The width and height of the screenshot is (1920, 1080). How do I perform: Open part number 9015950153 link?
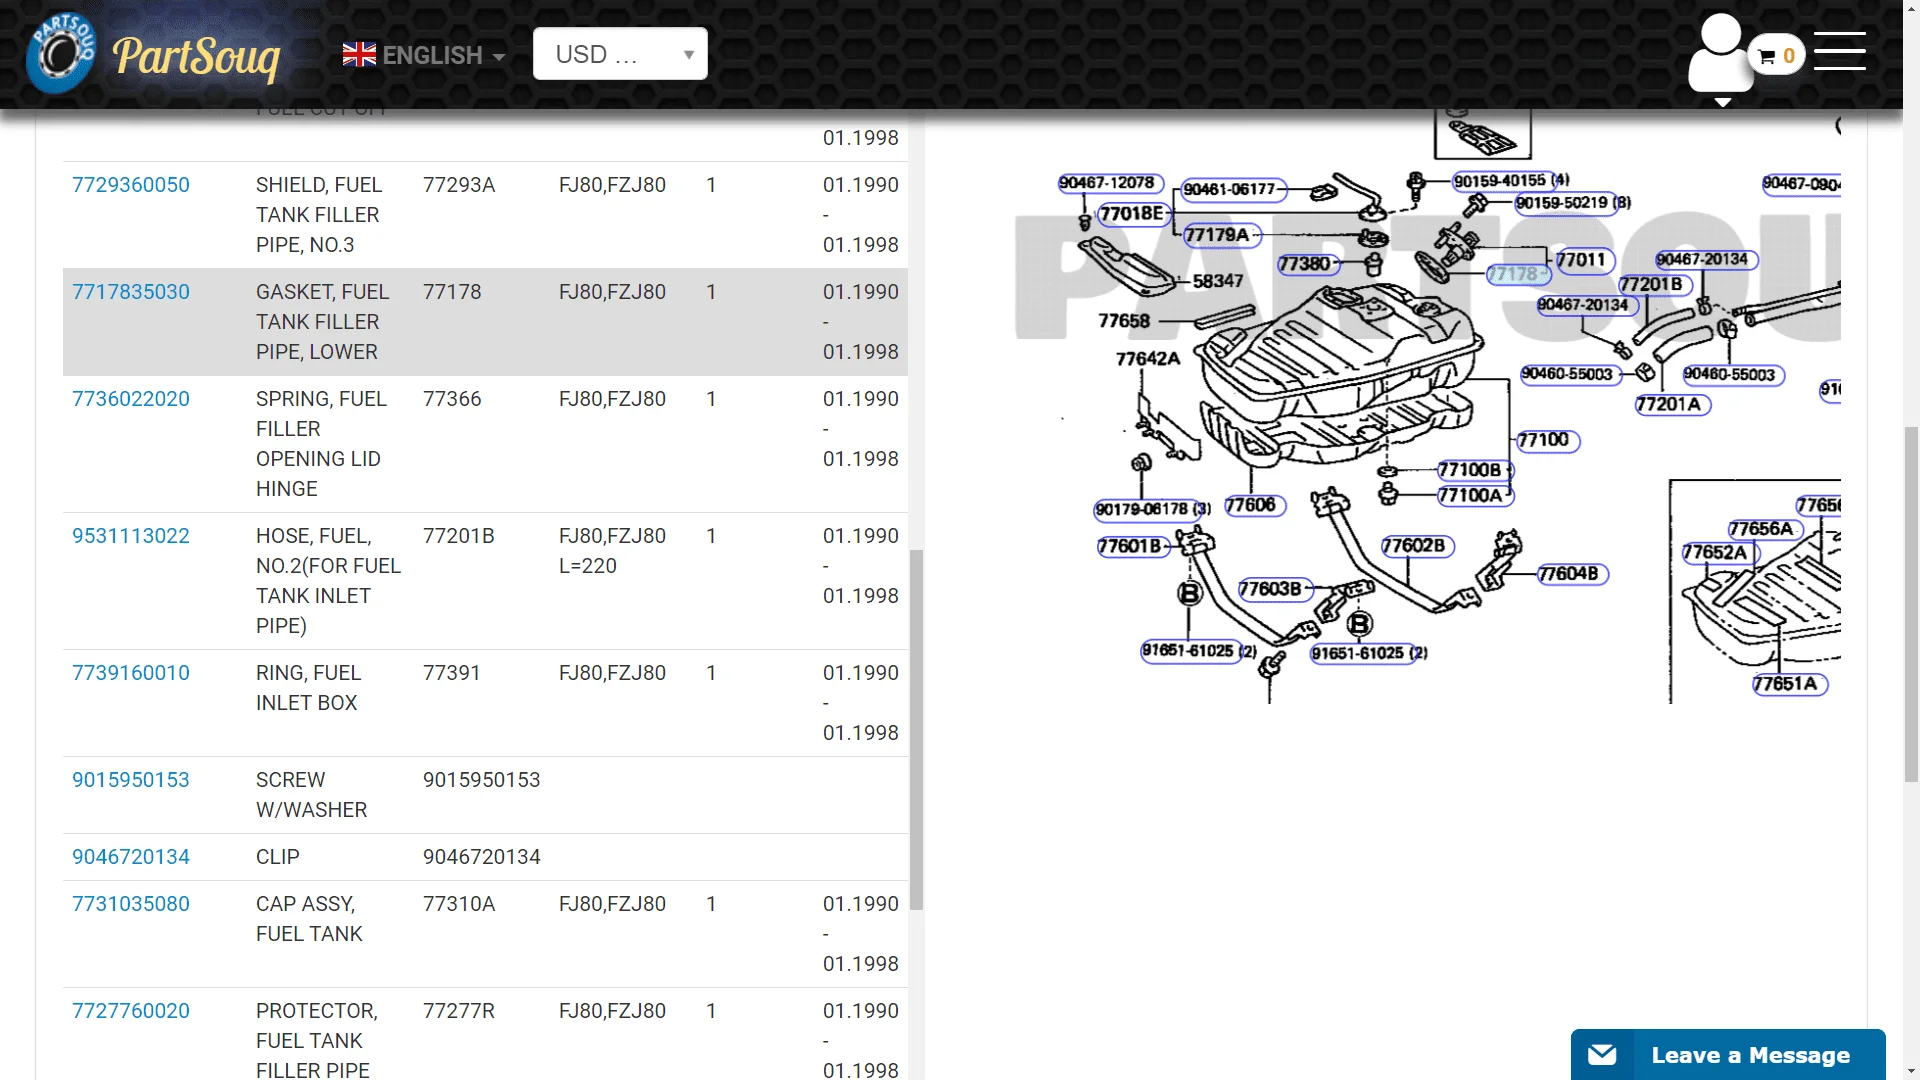click(131, 780)
